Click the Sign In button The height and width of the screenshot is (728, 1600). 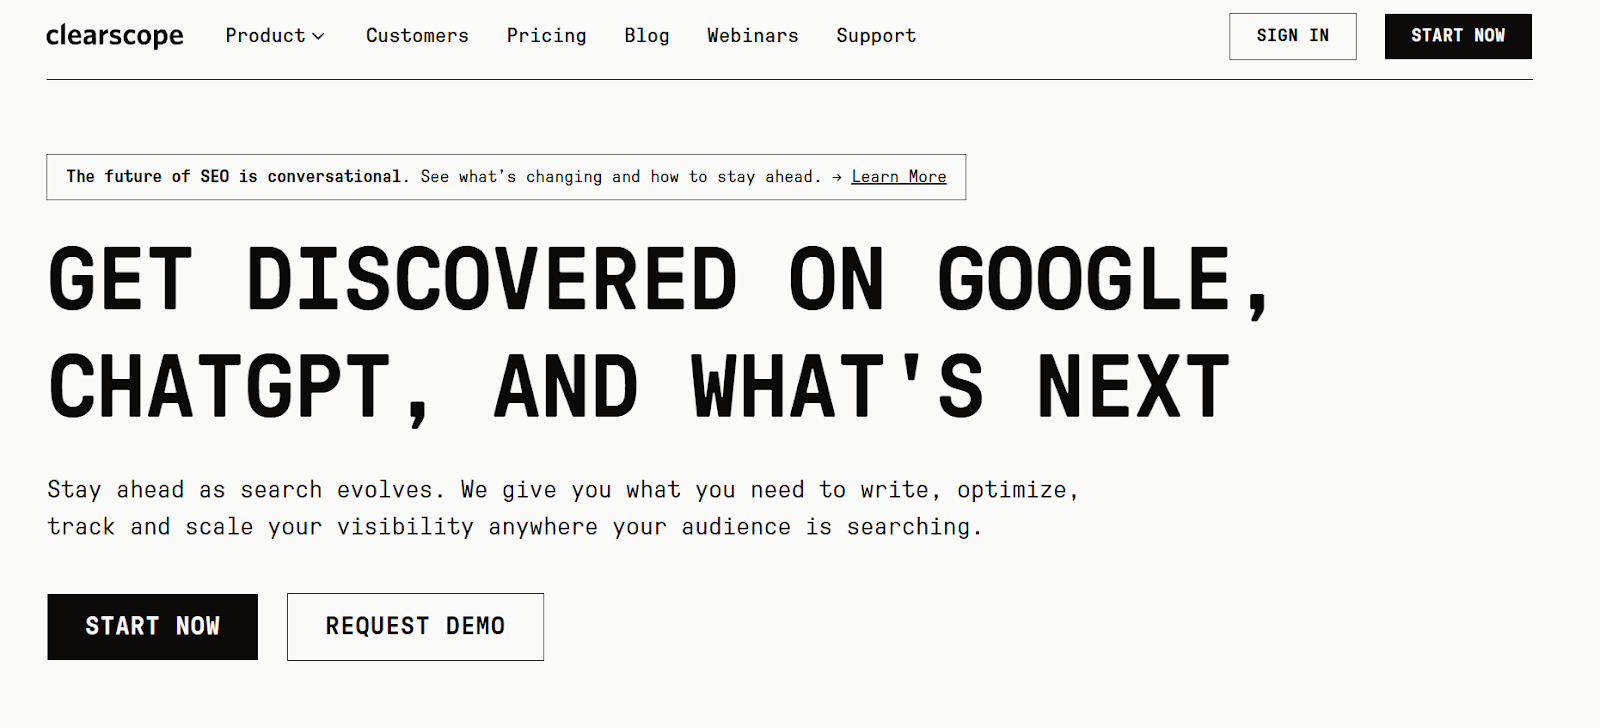point(1292,36)
